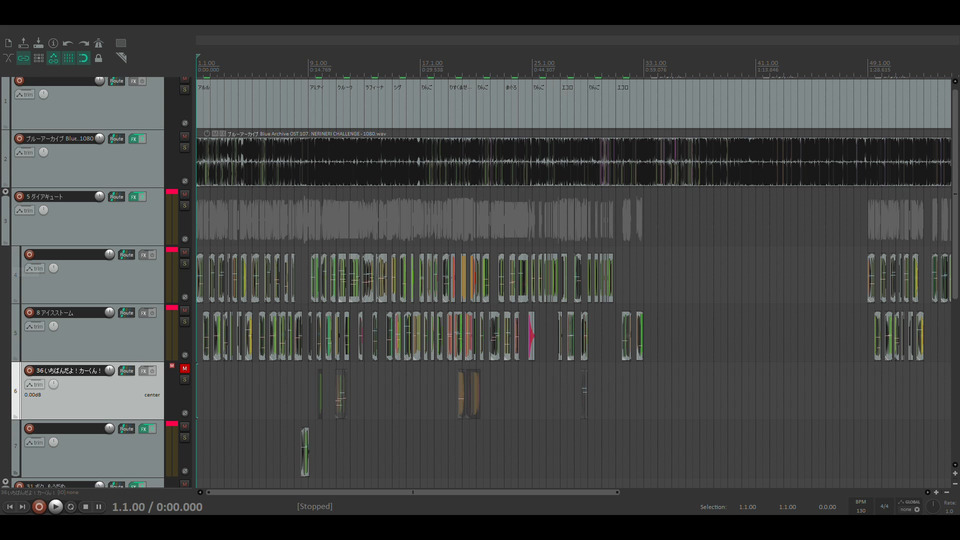The width and height of the screenshot is (960, 540).
Task: Open global automation override menu
Action: tap(909, 505)
